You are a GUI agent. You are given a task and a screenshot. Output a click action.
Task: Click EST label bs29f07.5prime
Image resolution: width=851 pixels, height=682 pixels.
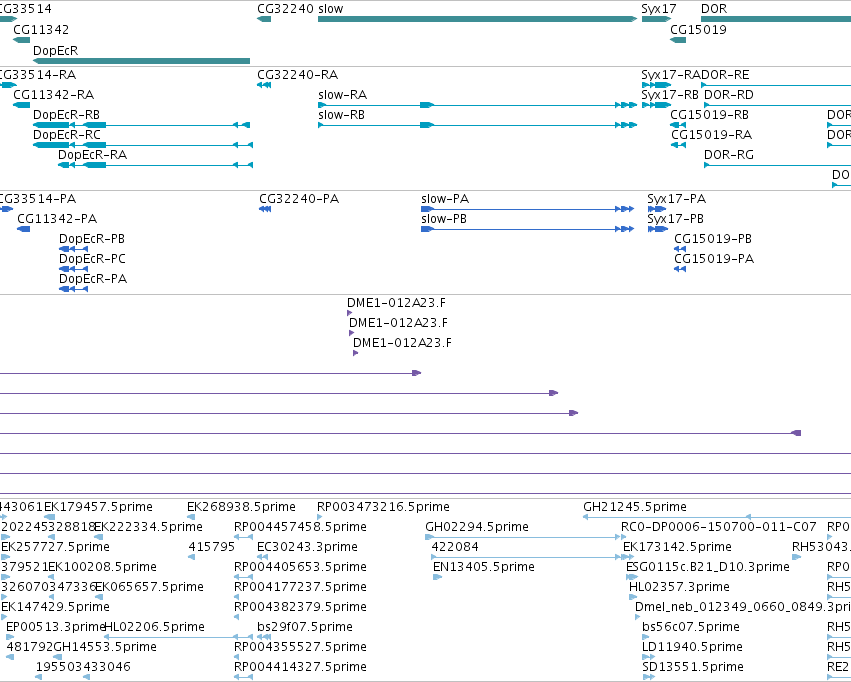point(305,628)
